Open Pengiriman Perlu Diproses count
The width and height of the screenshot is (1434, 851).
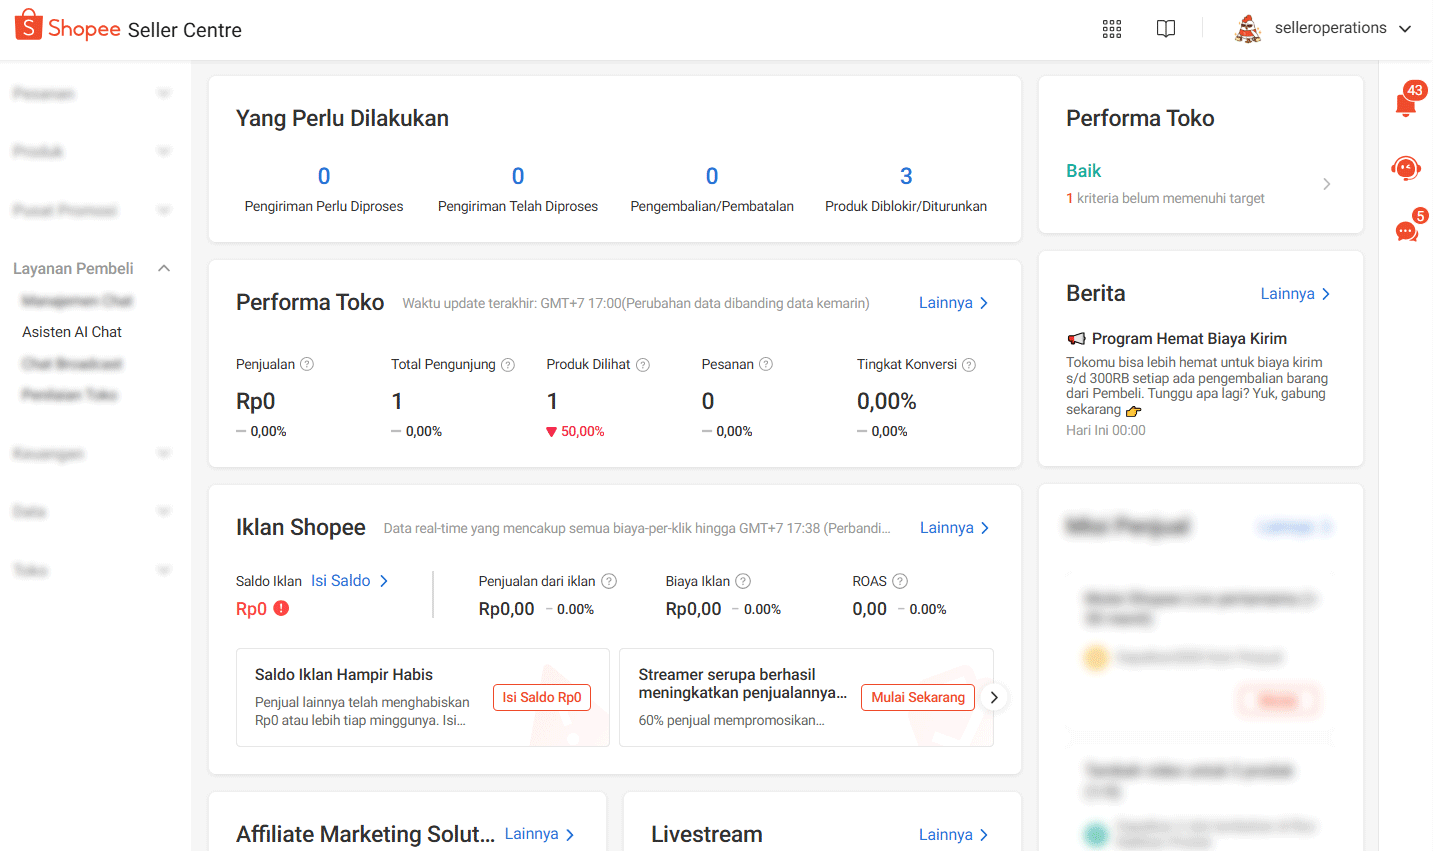pyautogui.click(x=324, y=190)
